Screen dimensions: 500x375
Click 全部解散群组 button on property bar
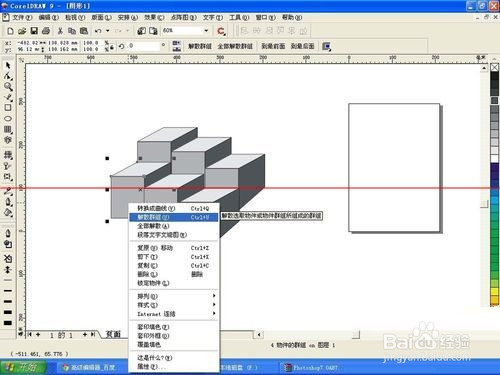(235, 46)
